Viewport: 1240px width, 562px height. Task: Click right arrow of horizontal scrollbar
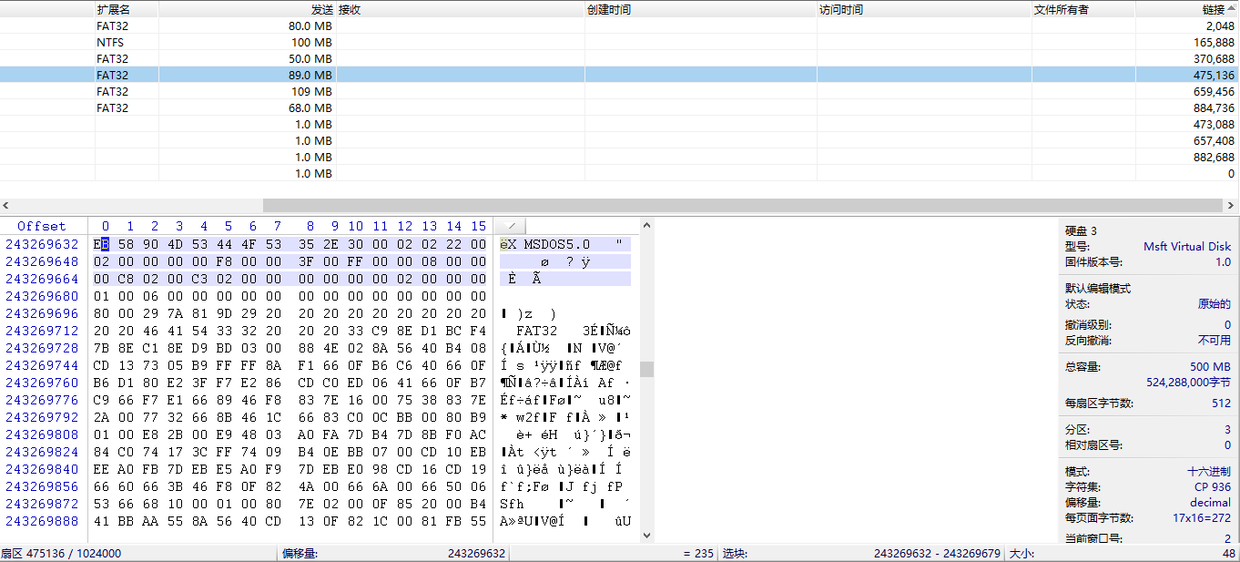1232,205
